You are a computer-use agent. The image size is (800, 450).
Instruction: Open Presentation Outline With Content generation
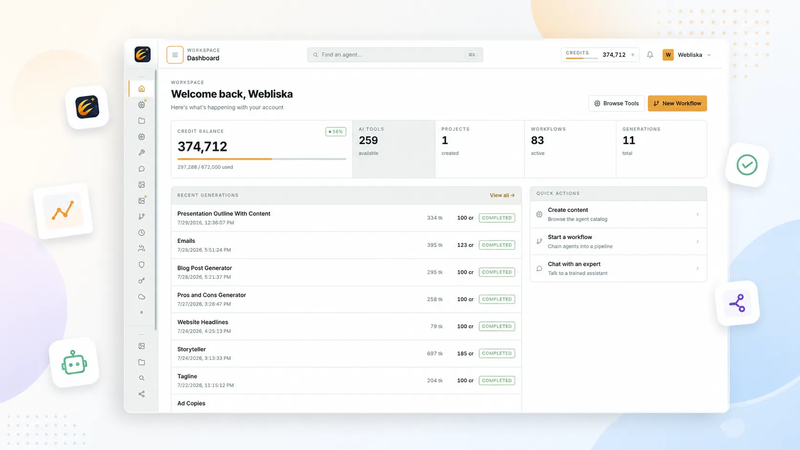[346, 218]
